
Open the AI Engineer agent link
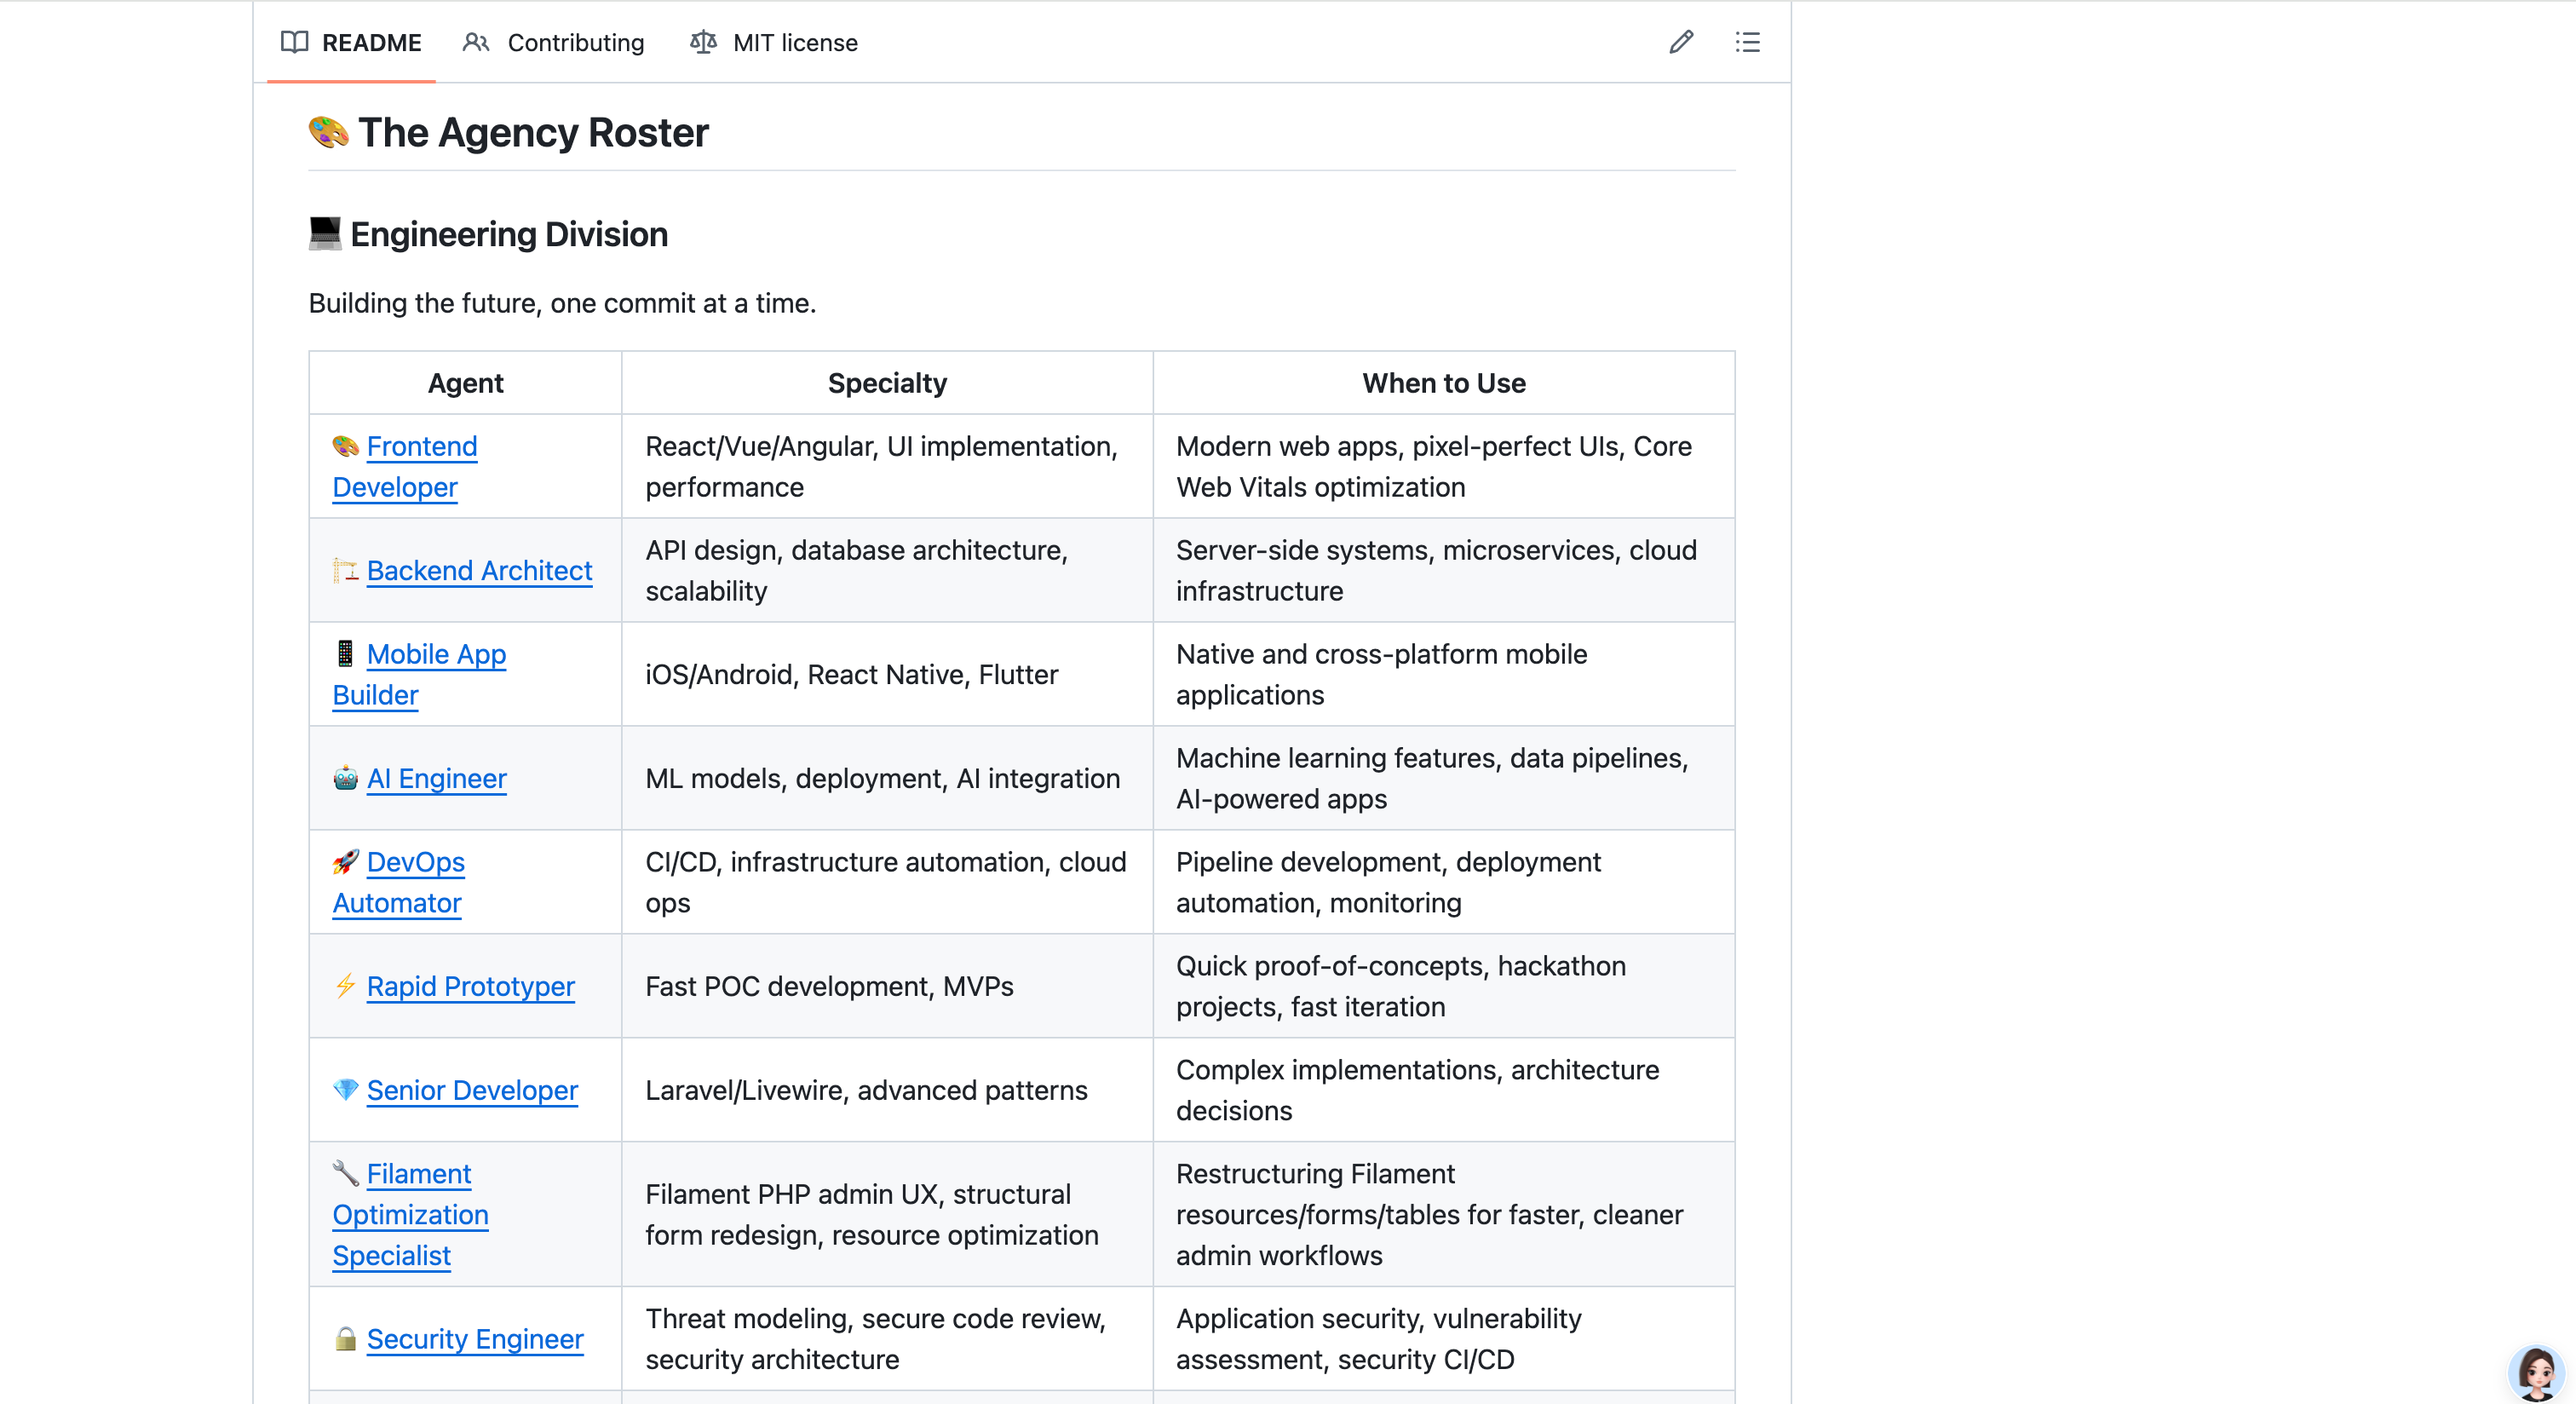[436, 778]
